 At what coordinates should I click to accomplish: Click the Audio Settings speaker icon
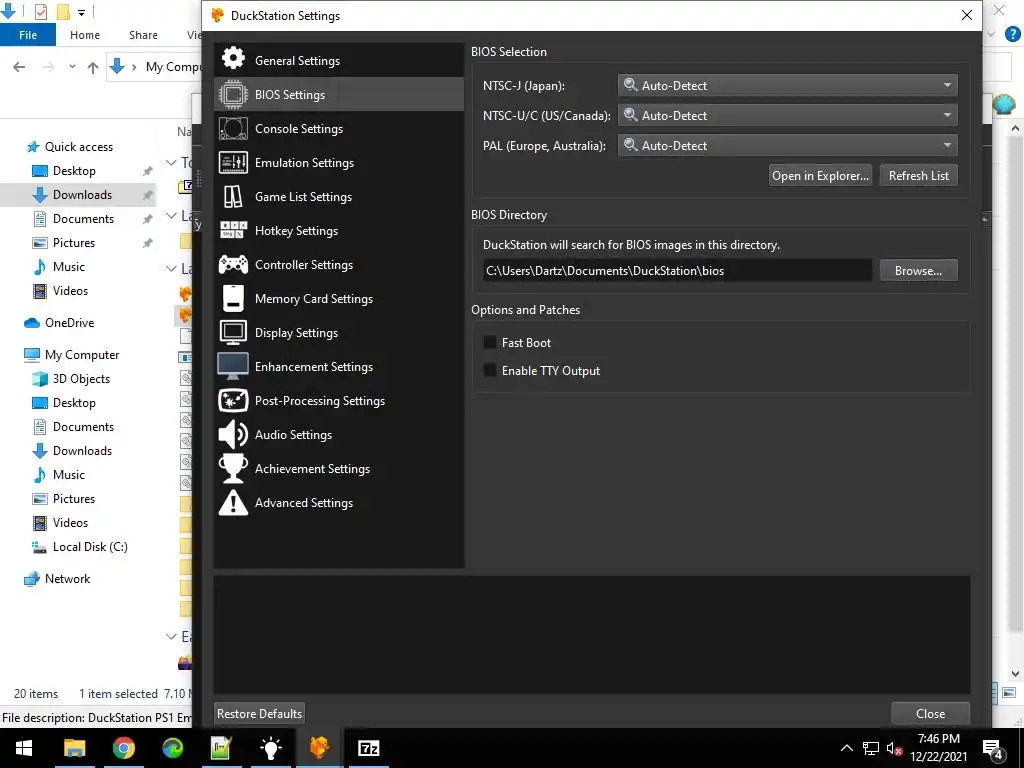[x=233, y=434]
